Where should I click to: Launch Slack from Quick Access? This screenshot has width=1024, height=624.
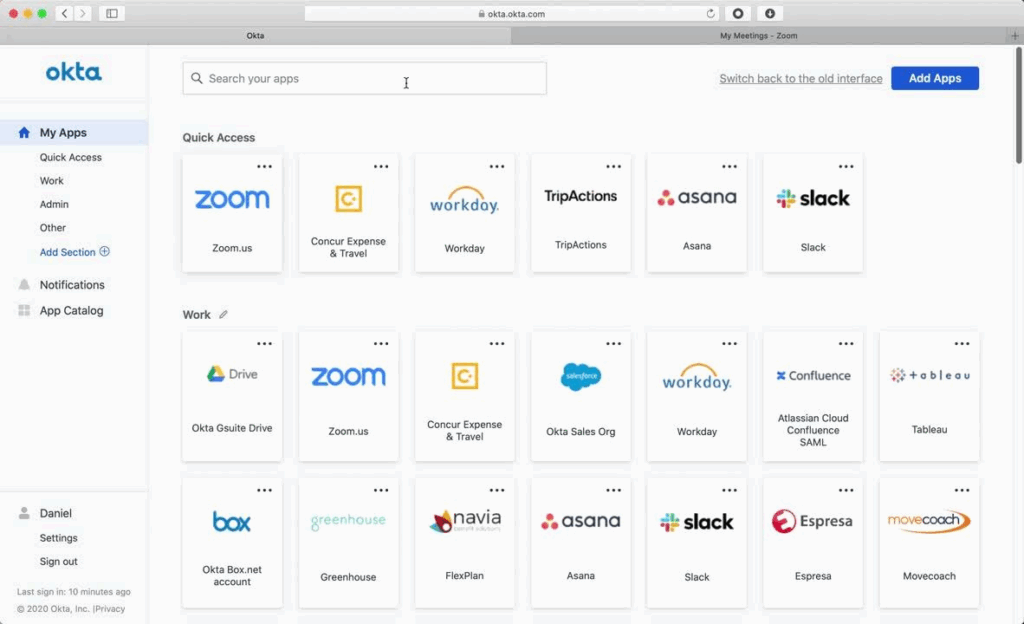813,212
